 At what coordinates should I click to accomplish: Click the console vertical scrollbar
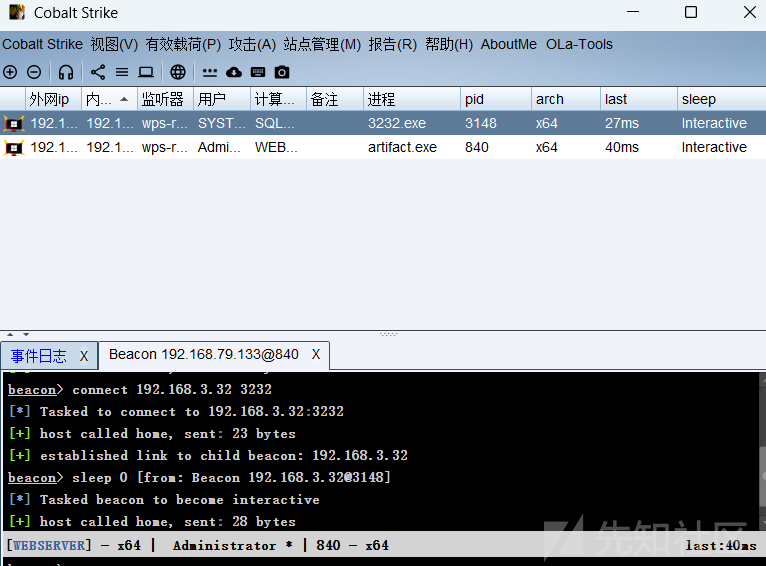(763, 452)
